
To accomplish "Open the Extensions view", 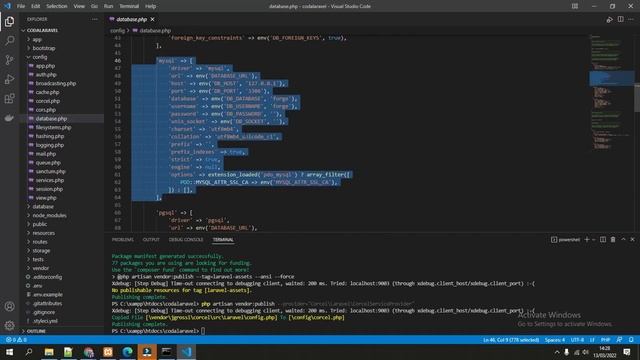I will (9, 98).
